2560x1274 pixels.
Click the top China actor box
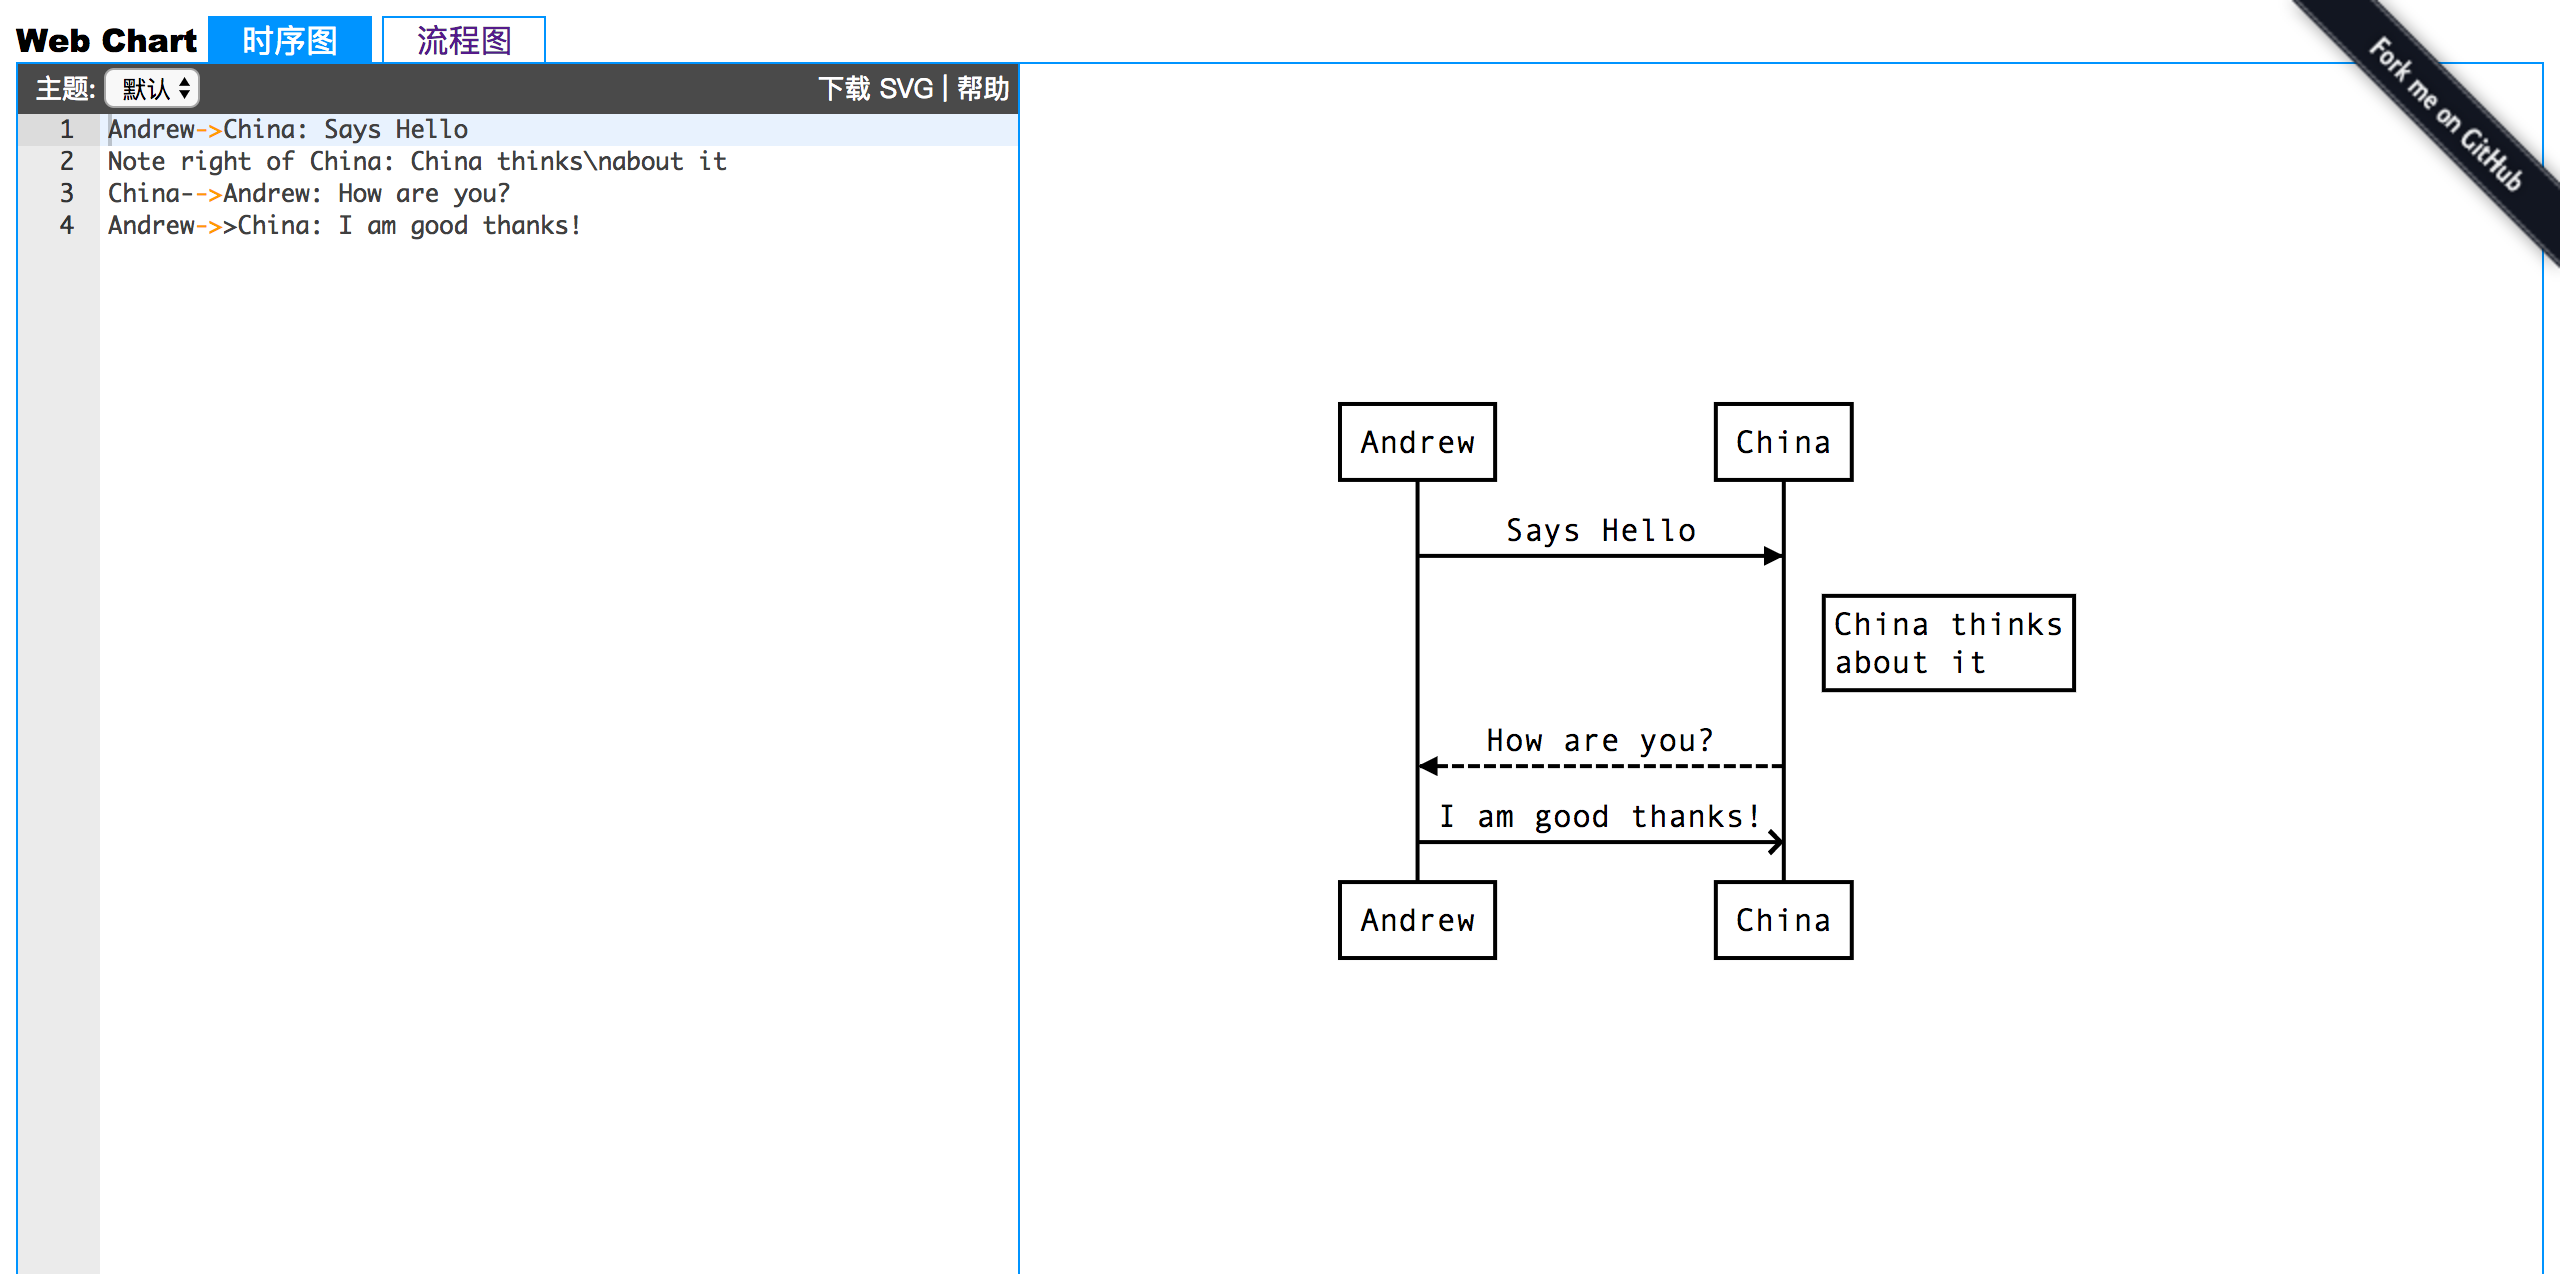coord(1783,442)
